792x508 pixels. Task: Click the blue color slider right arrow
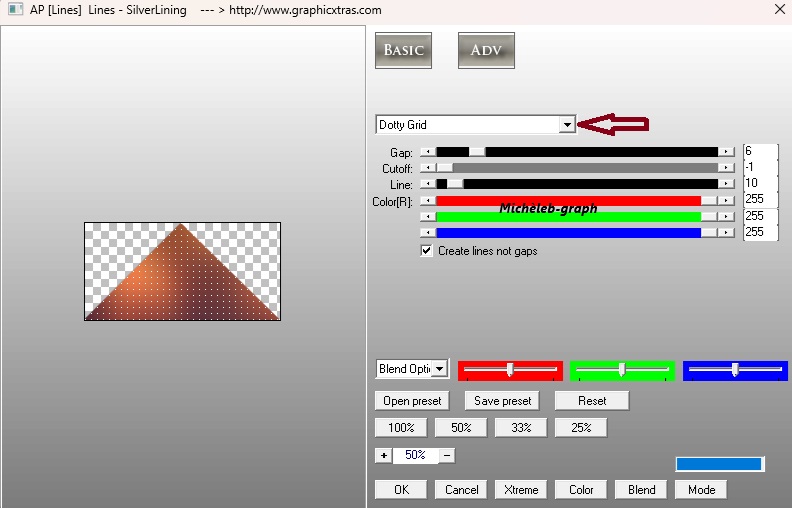726,233
